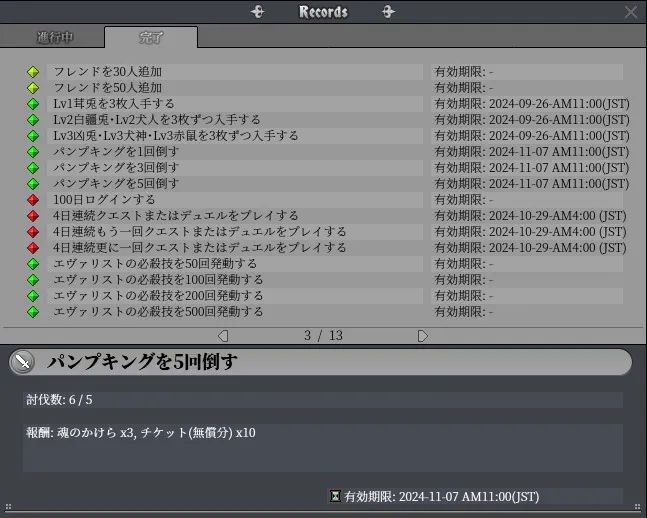Click green gem beside Lv3凶兎 record
This screenshot has height=518, width=647.
33,136
